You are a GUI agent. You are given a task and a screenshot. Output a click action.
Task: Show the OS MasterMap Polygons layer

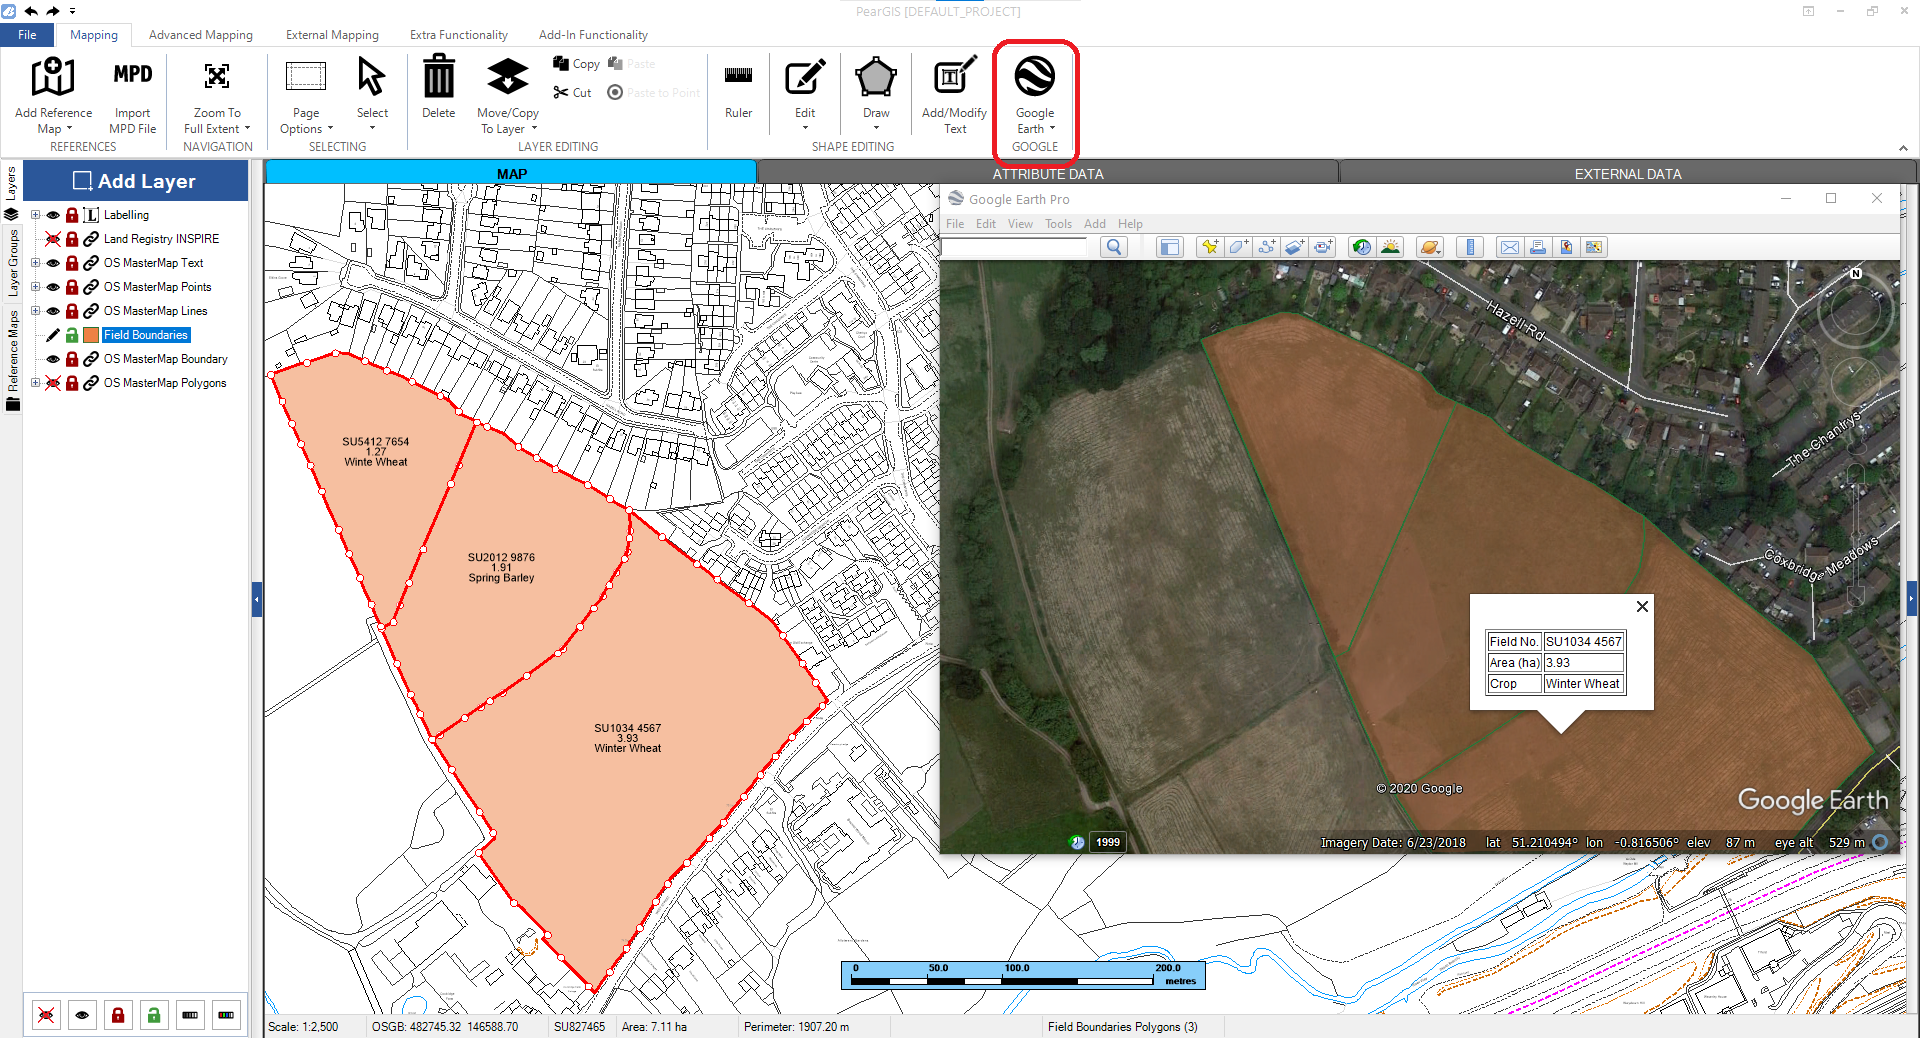(53, 383)
